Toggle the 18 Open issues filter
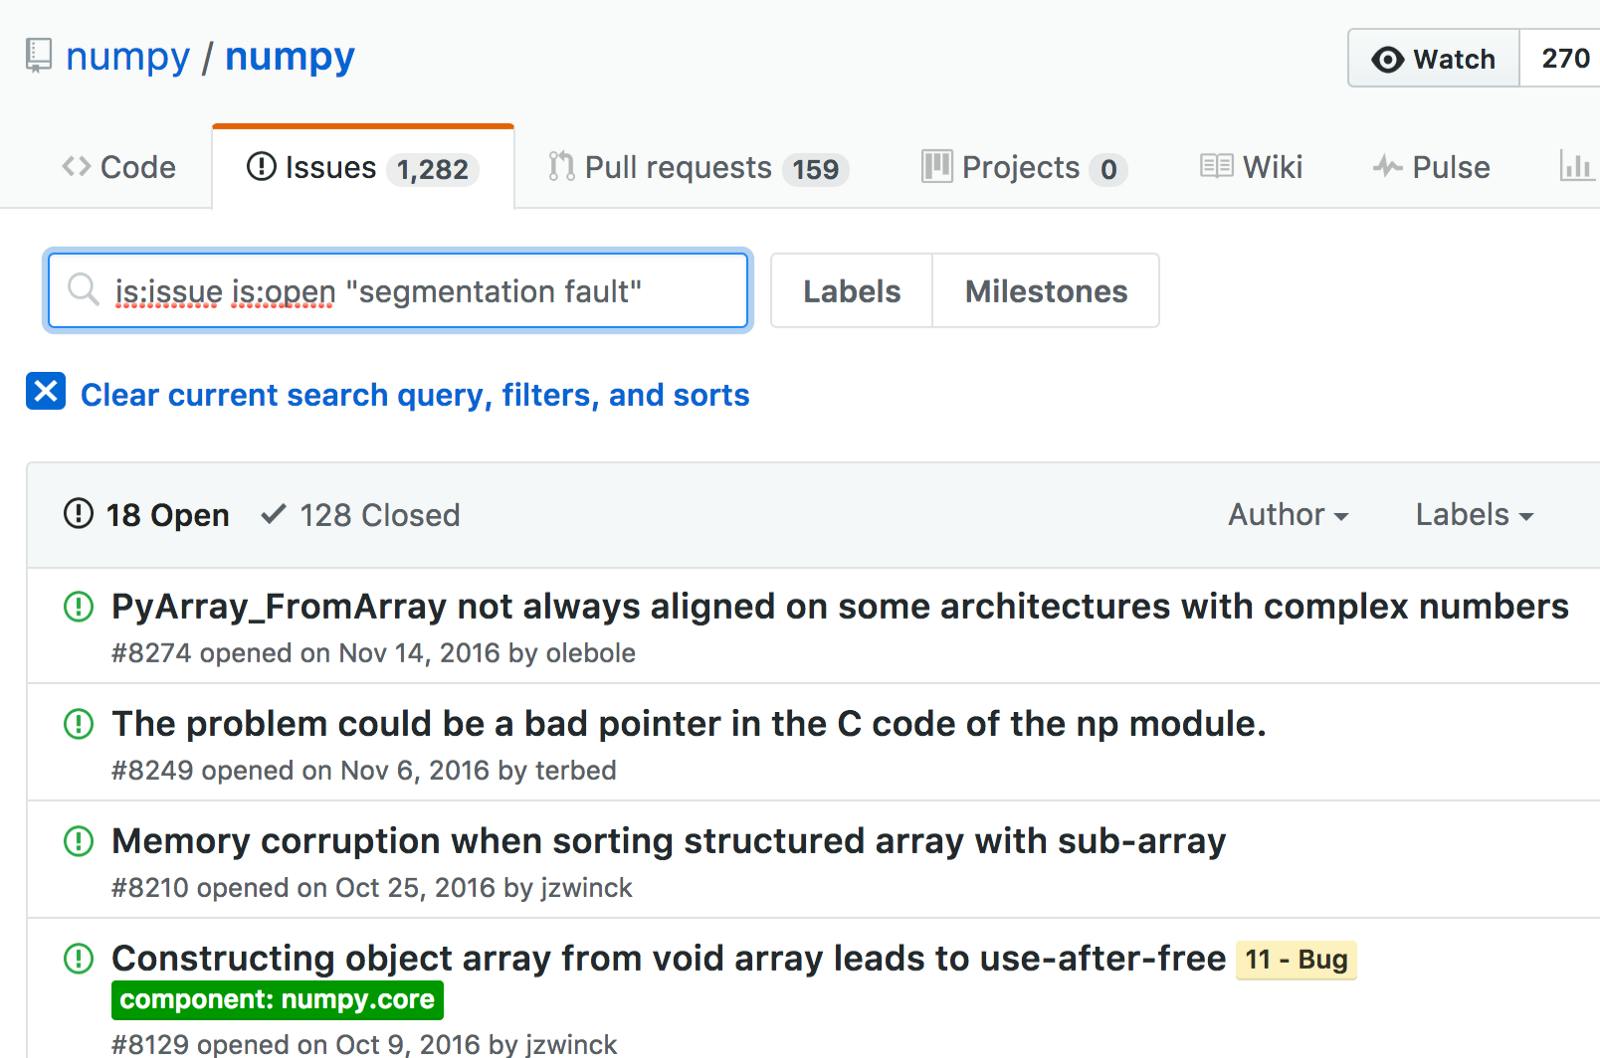Image resolution: width=1600 pixels, height=1058 pixels. pyautogui.click(x=146, y=514)
